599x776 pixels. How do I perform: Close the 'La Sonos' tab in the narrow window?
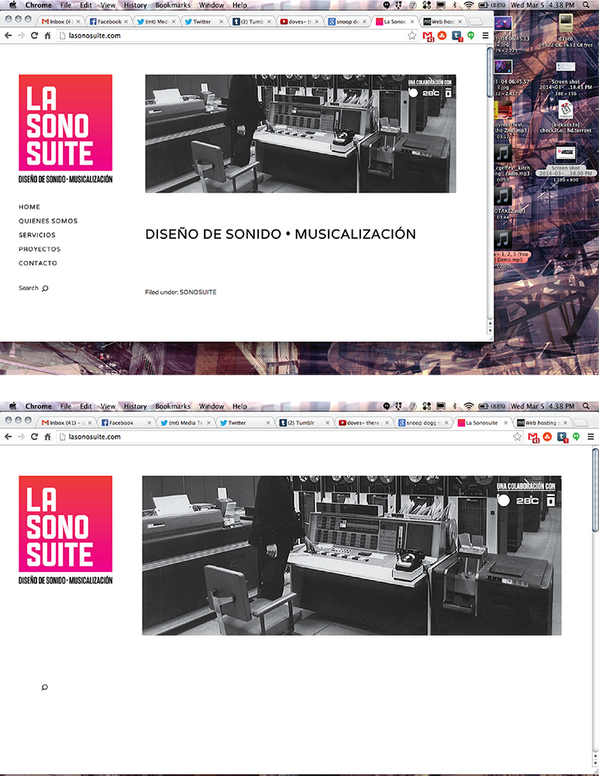tap(412, 22)
